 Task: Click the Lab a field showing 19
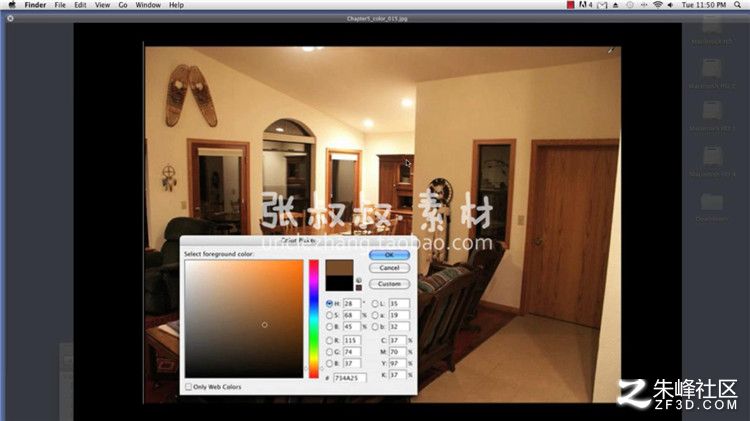coord(399,315)
